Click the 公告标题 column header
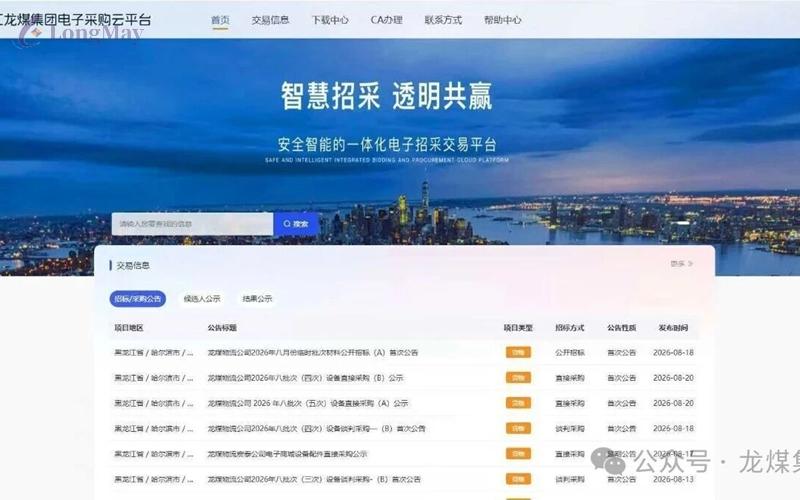Viewport: 800px width, 500px height. coord(222,328)
